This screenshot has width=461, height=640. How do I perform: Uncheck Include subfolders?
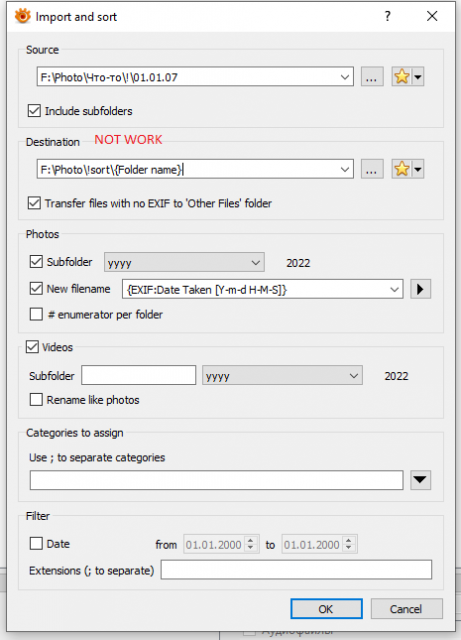[34, 111]
